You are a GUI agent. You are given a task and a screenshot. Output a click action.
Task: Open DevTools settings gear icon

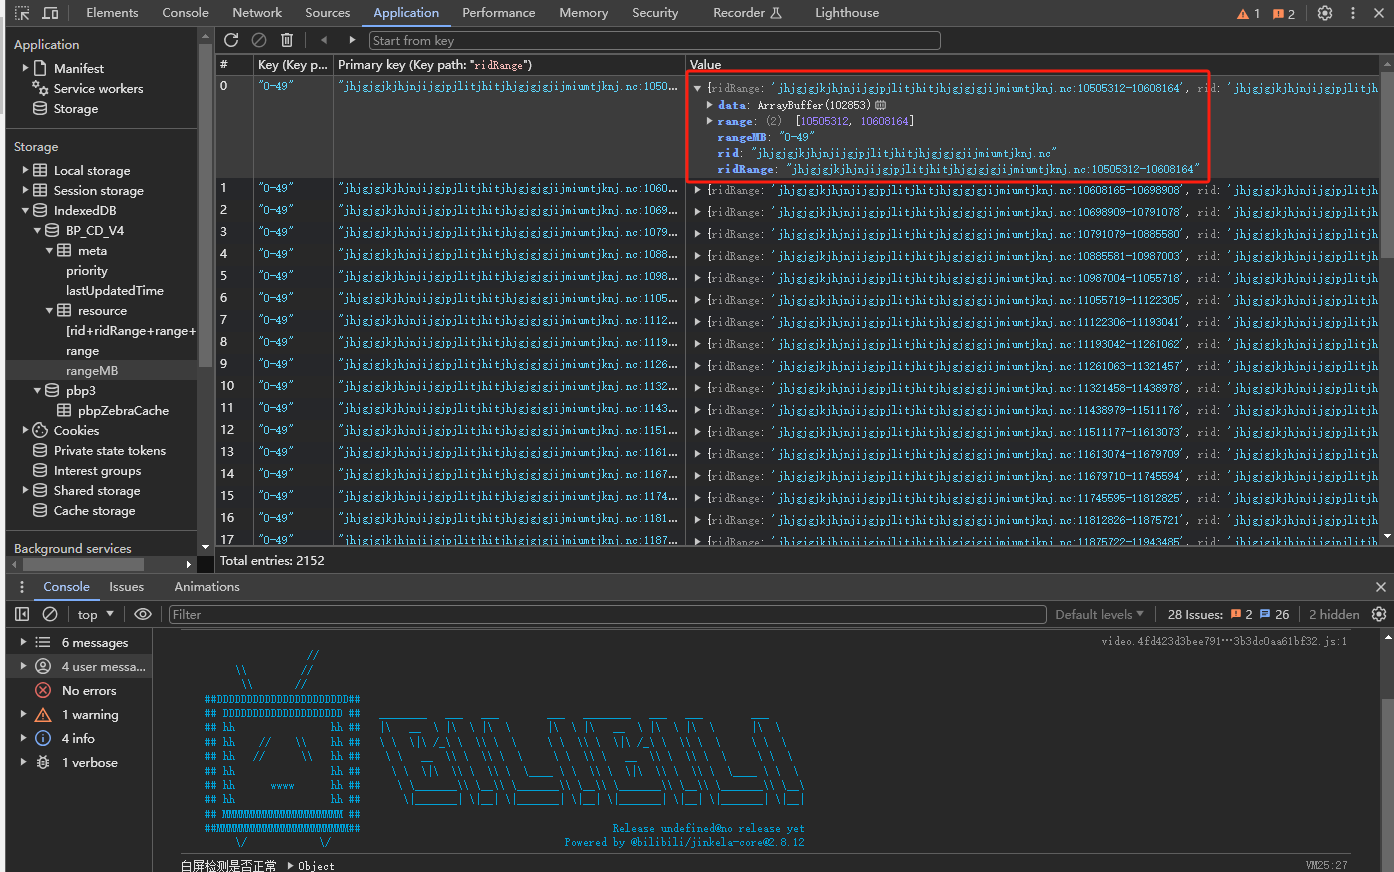pyautogui.click(x=1325, y=13)
